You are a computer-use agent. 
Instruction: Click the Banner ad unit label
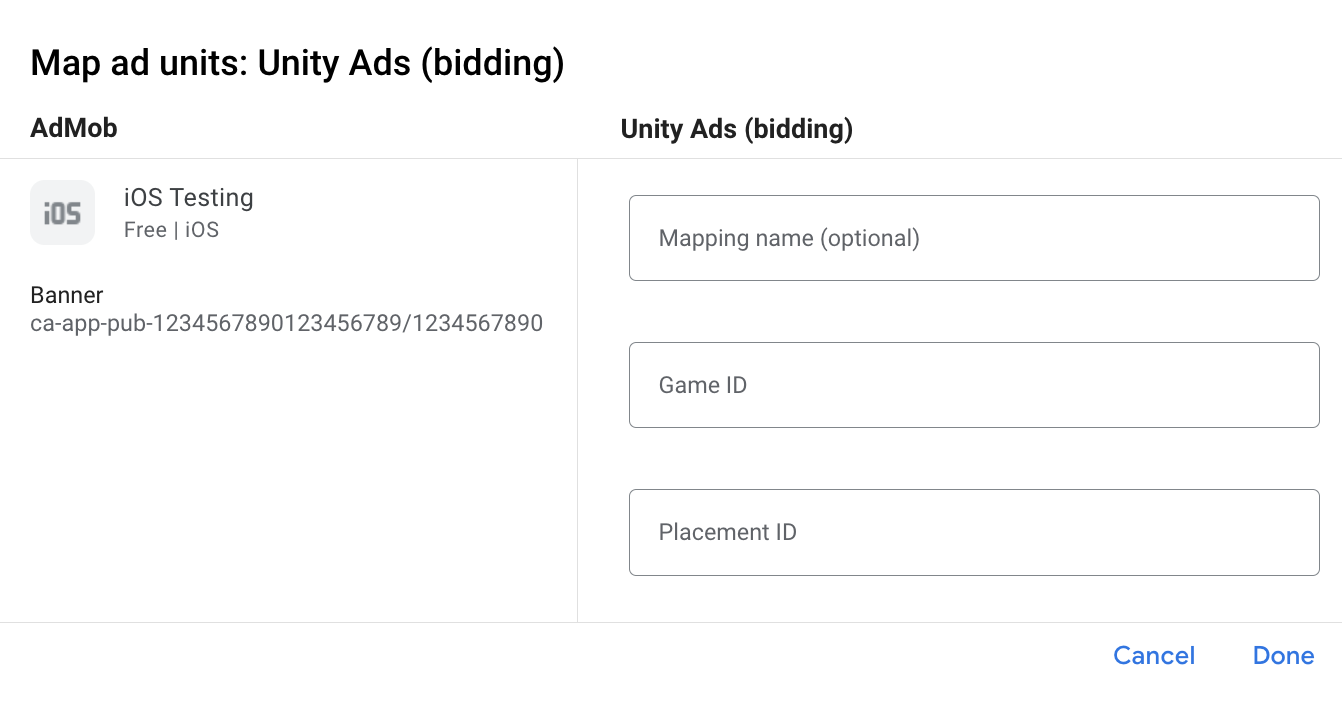[67, 295]
